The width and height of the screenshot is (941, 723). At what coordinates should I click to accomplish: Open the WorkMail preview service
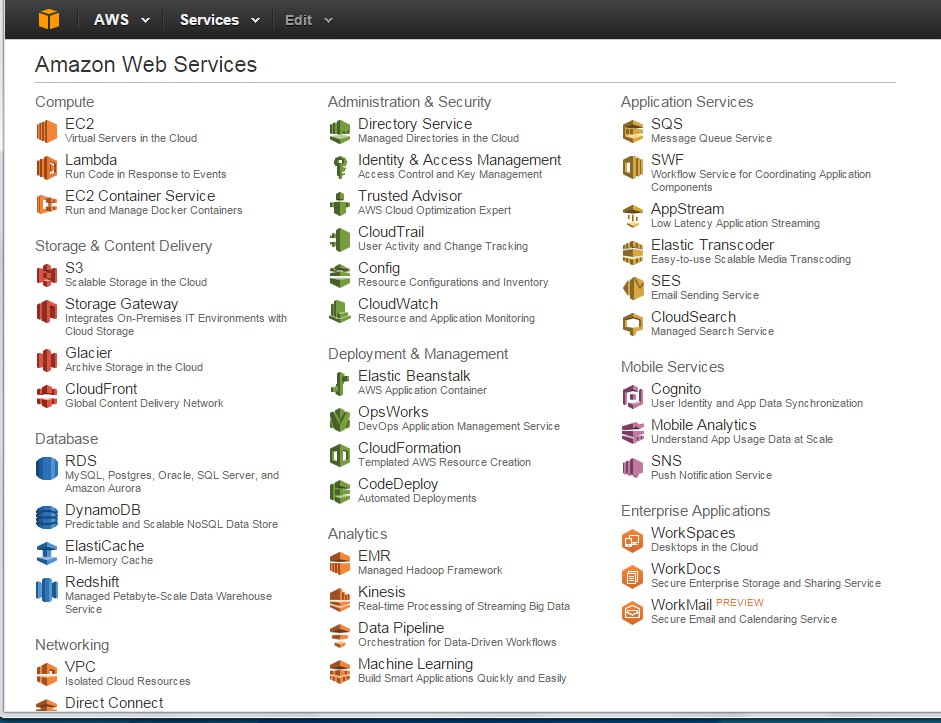(x=685, y=603)
